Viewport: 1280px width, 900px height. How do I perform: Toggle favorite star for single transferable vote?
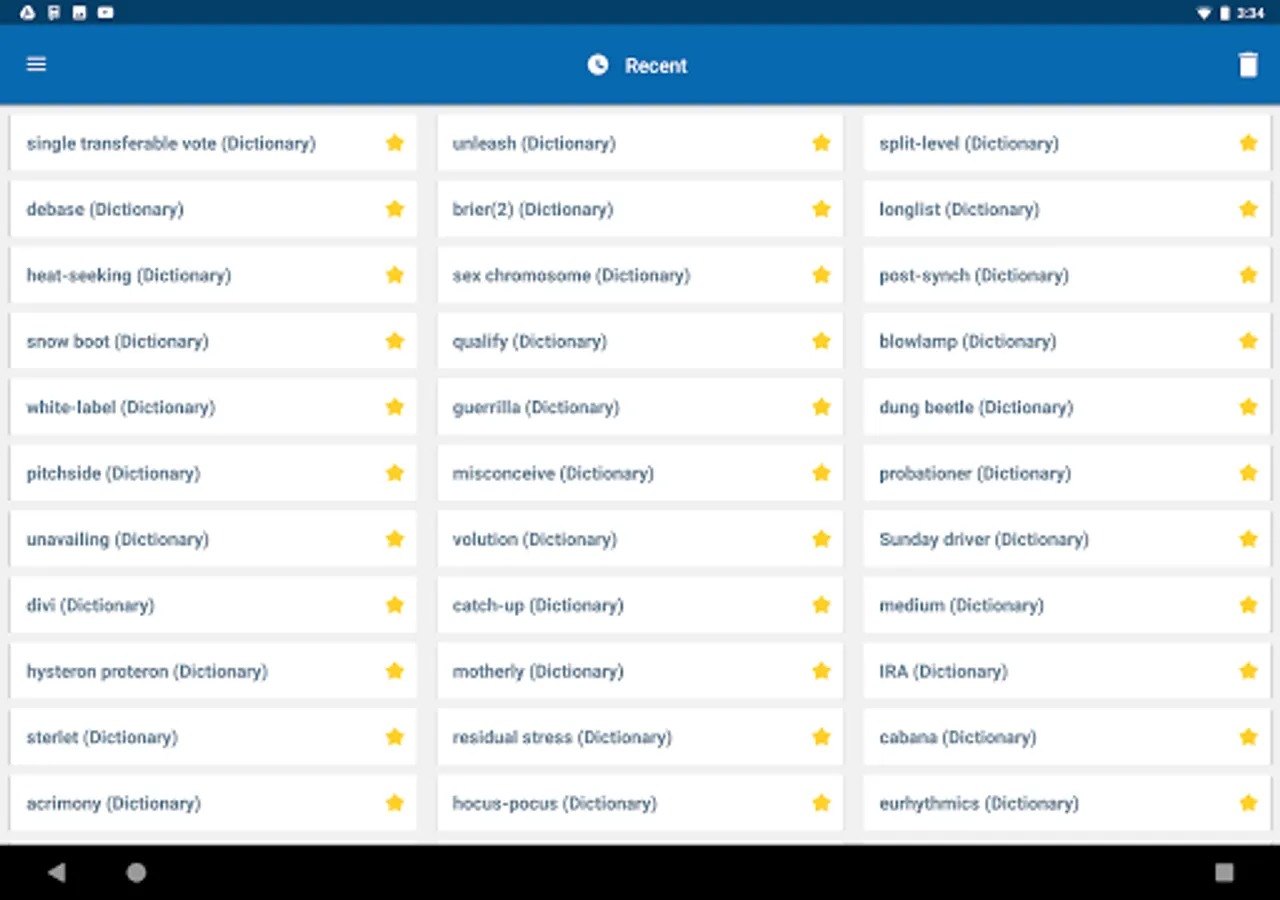395,143
